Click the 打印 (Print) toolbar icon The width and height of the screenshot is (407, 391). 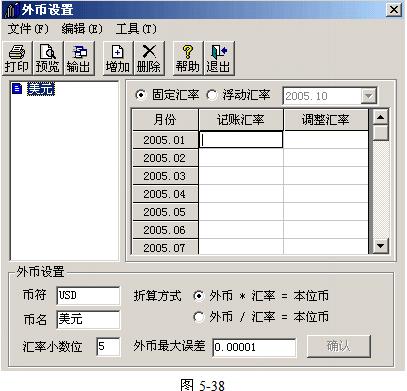(x=17, y=58)
